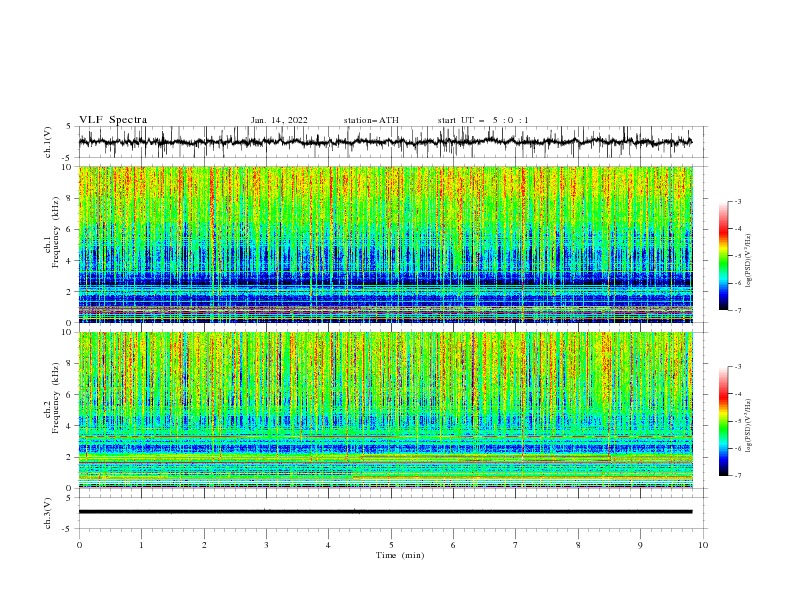Click the "2" frequency tick of ch.1

tap(69, 292)
